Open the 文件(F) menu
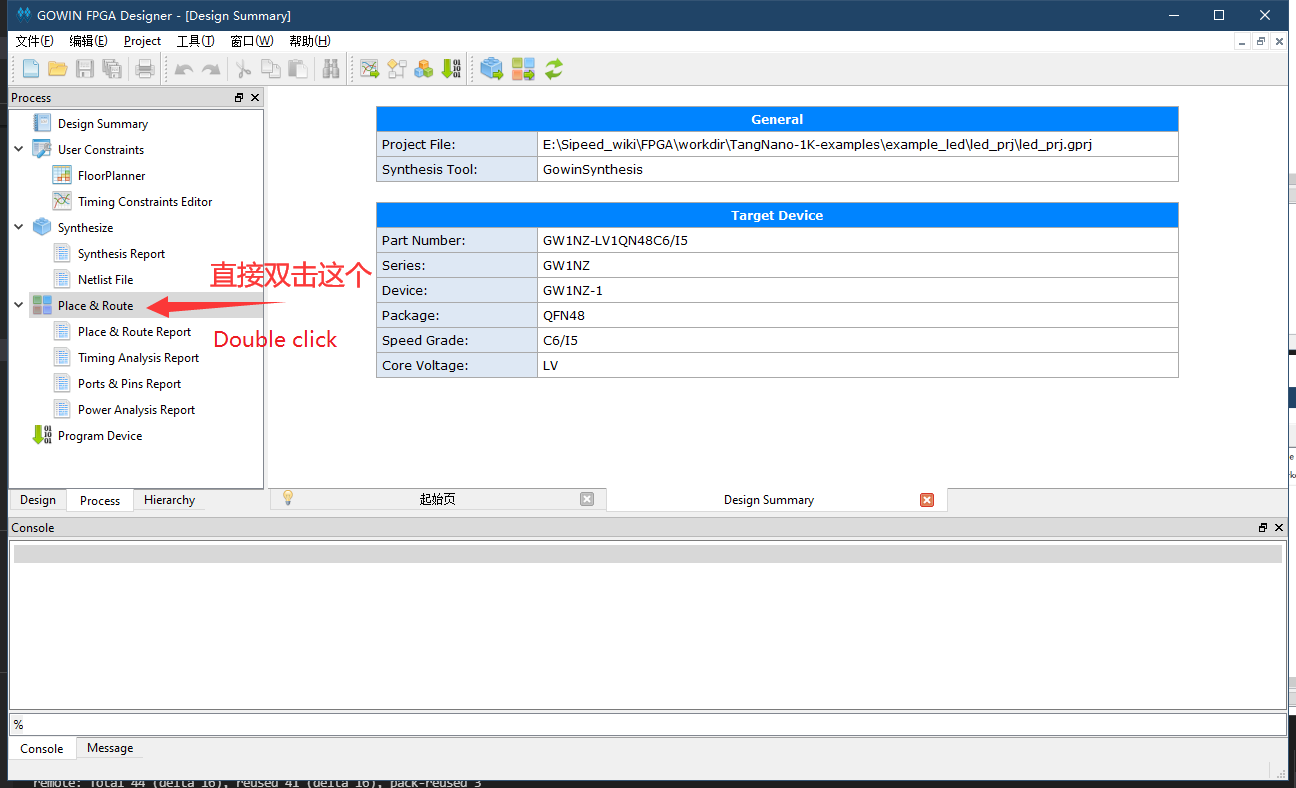The height and width of the screenshot is (788, 1296). [35, 41]
